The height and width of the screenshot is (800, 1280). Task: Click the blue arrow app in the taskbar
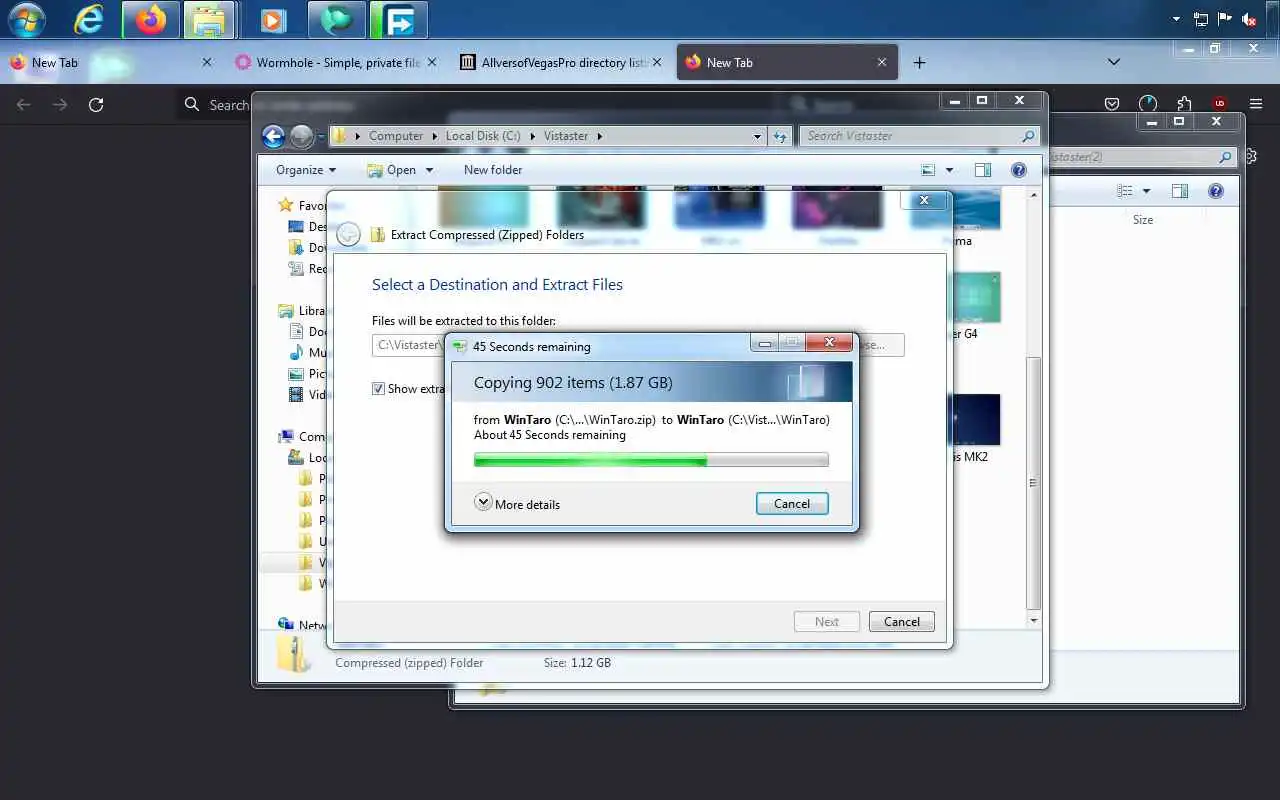(x=399, y=19)
